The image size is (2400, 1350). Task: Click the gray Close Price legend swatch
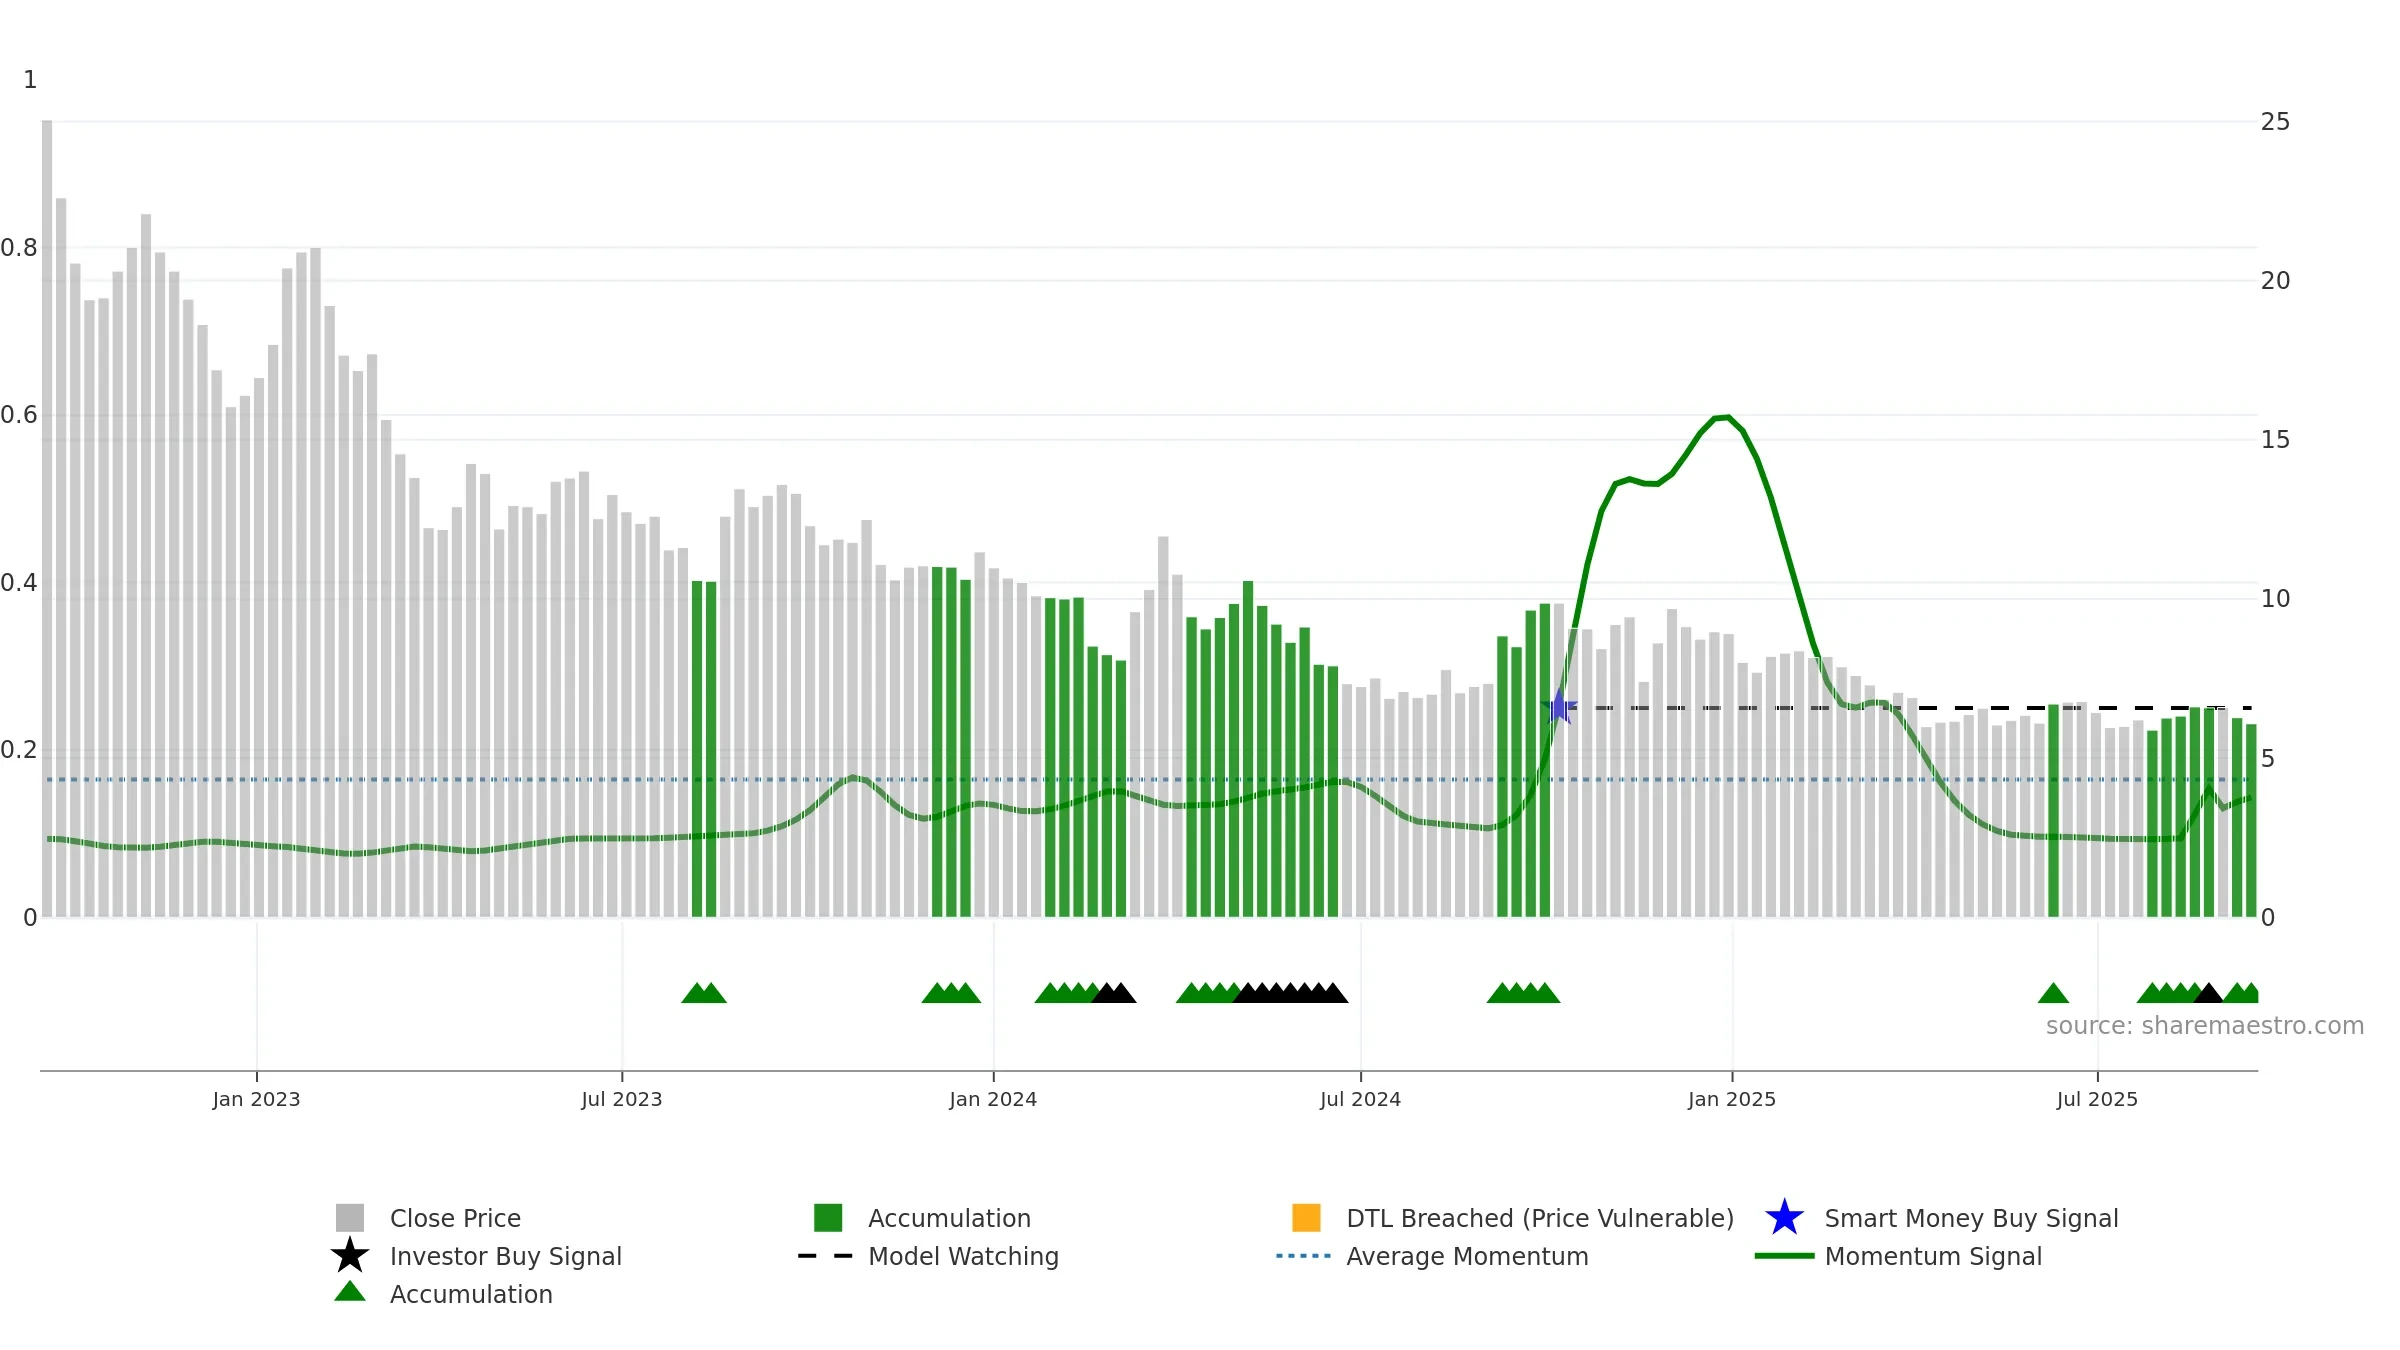(350, 1217)
